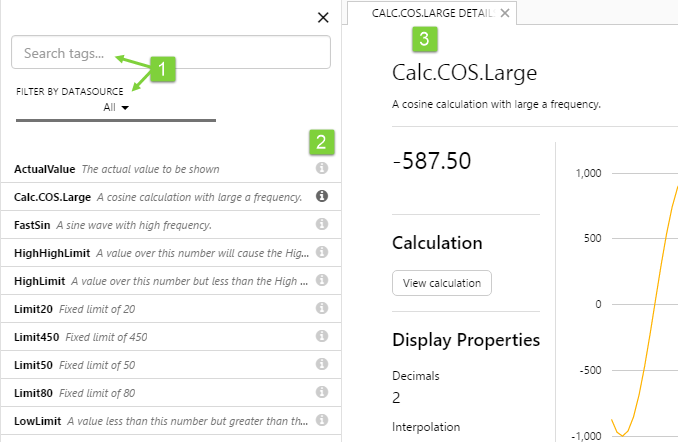This screenshot has height=442, width=678.
Task: Click info icon for Limit20 tag
Action: [322, 309]
